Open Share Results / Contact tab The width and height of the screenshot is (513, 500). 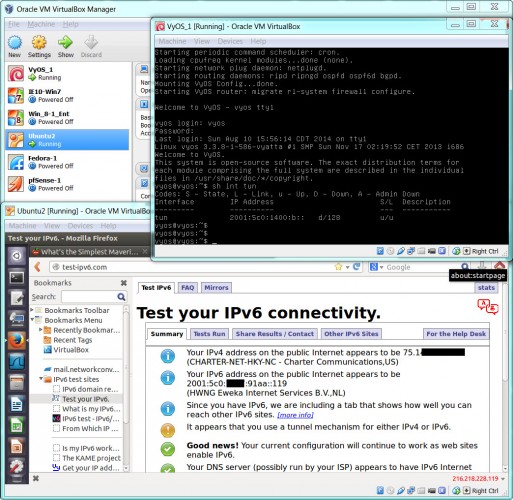275,334
